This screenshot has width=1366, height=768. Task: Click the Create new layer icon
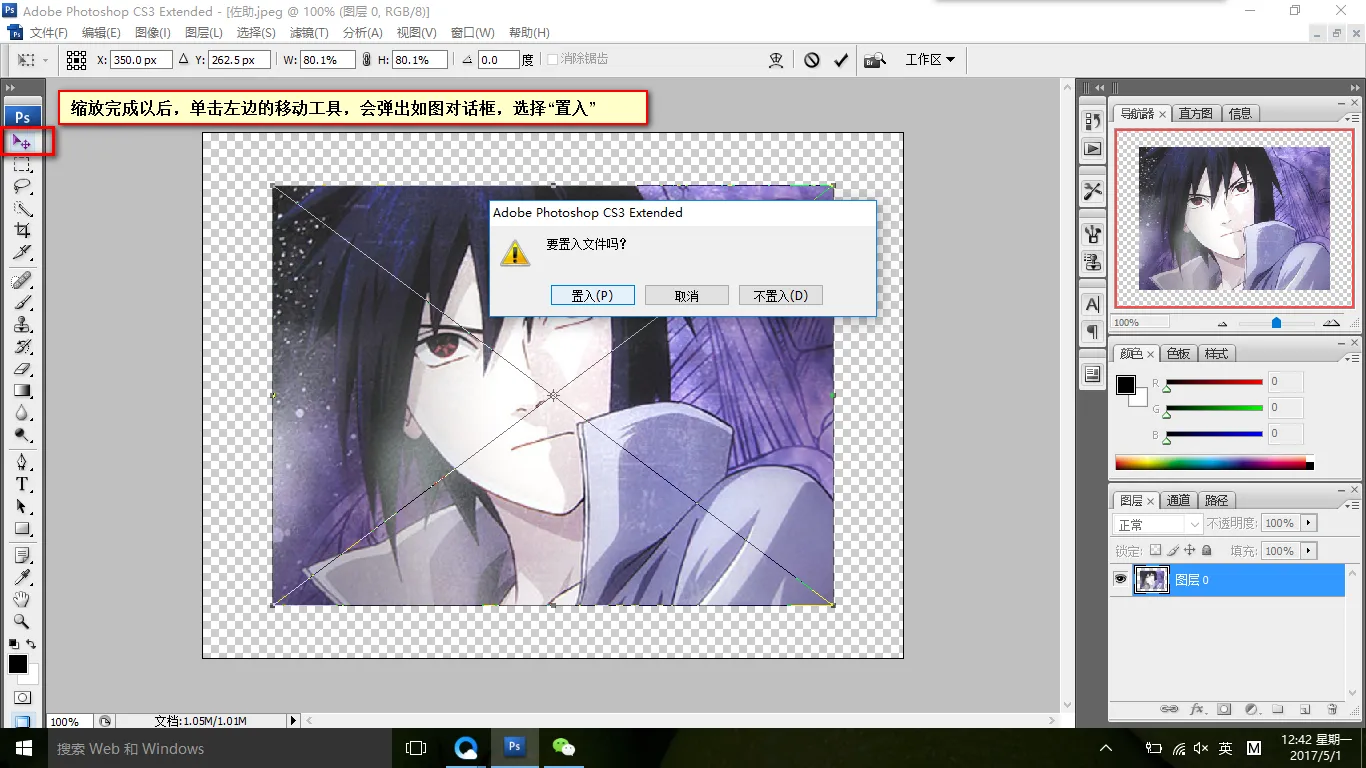1304,709
